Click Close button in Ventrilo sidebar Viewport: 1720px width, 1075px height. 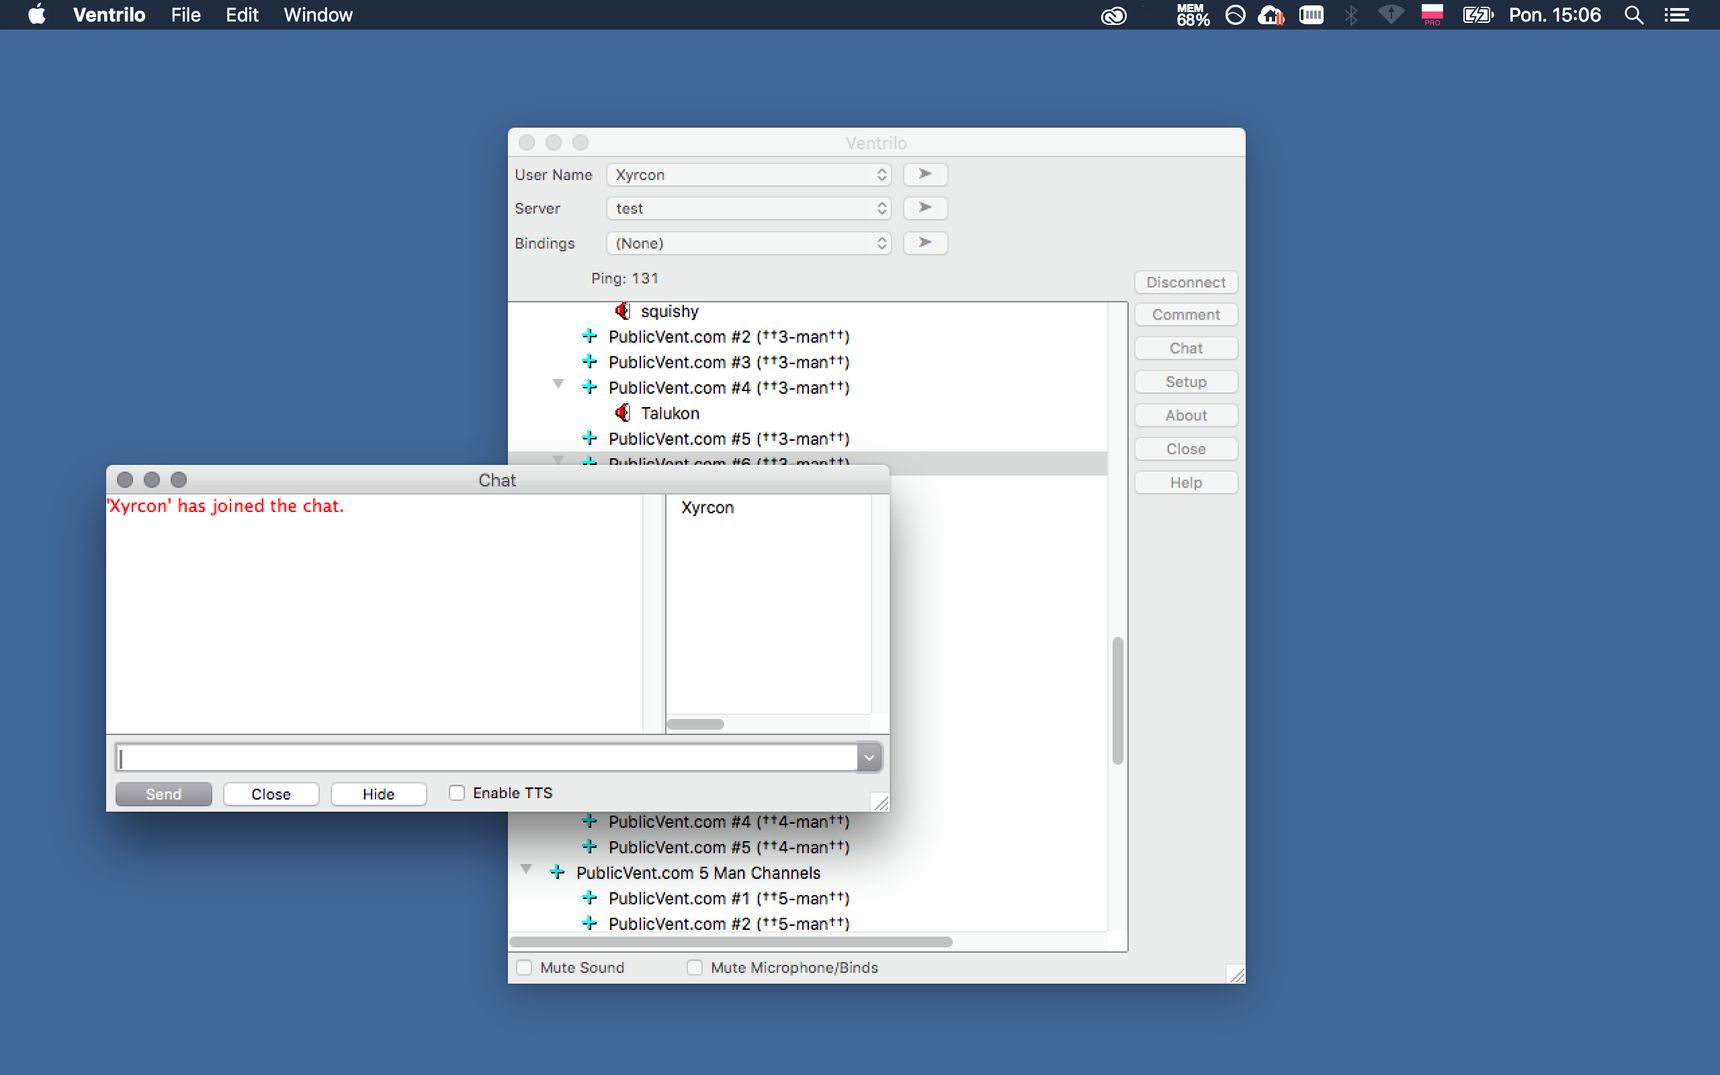(1186, 449)
